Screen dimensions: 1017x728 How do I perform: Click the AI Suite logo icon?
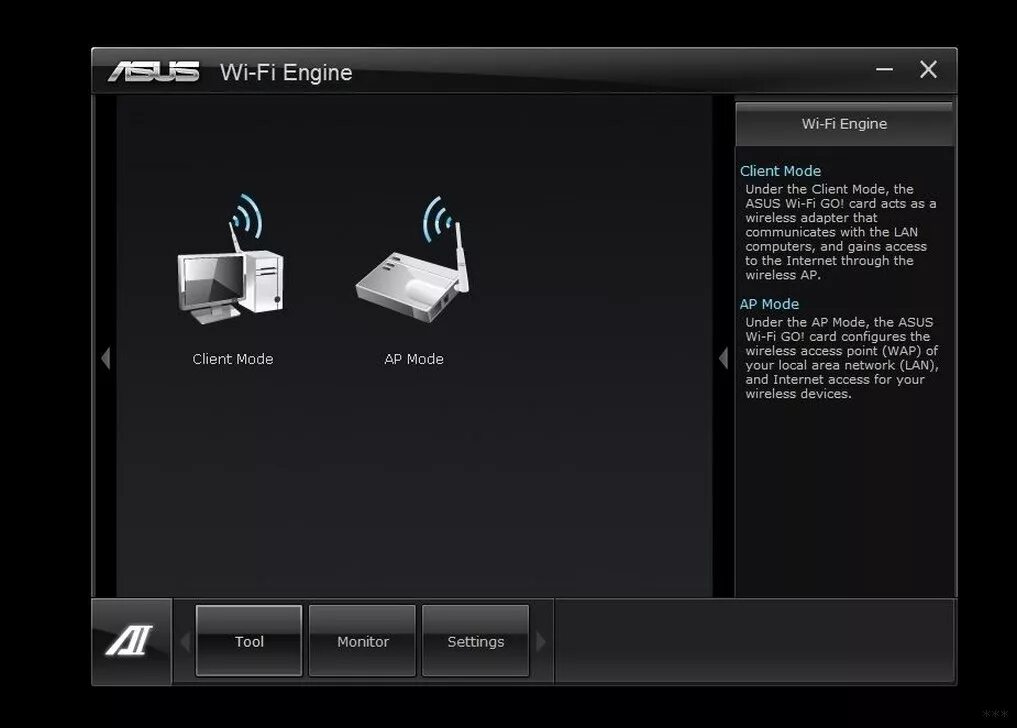pos(132,641)
